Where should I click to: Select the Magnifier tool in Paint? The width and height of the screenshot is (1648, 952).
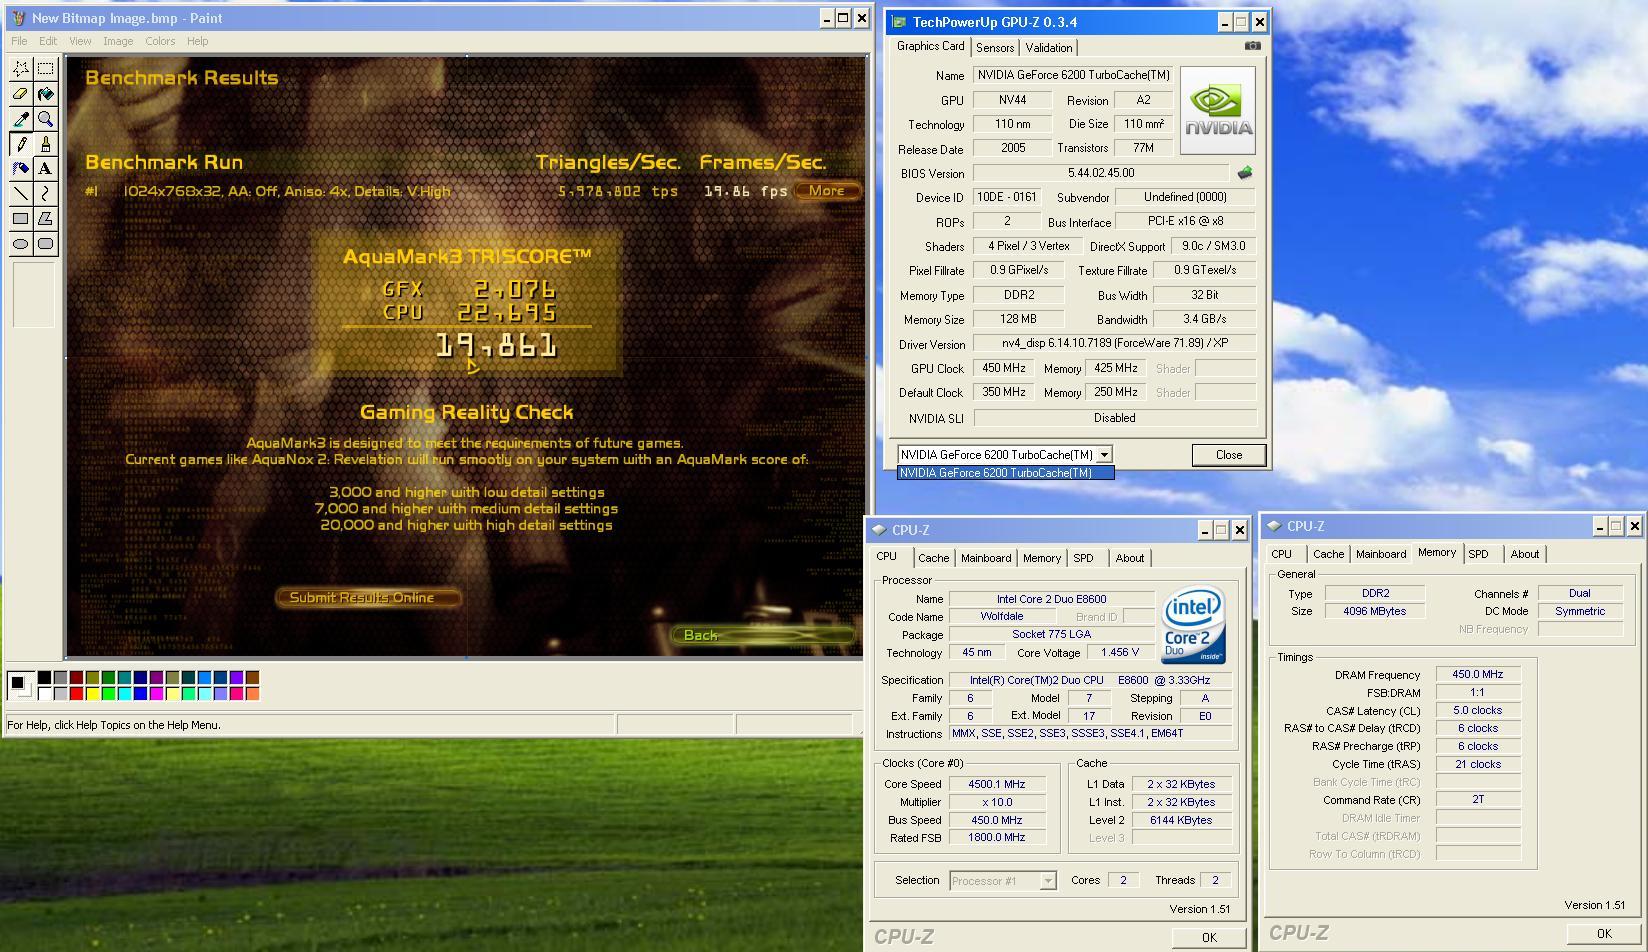[46, 119]
